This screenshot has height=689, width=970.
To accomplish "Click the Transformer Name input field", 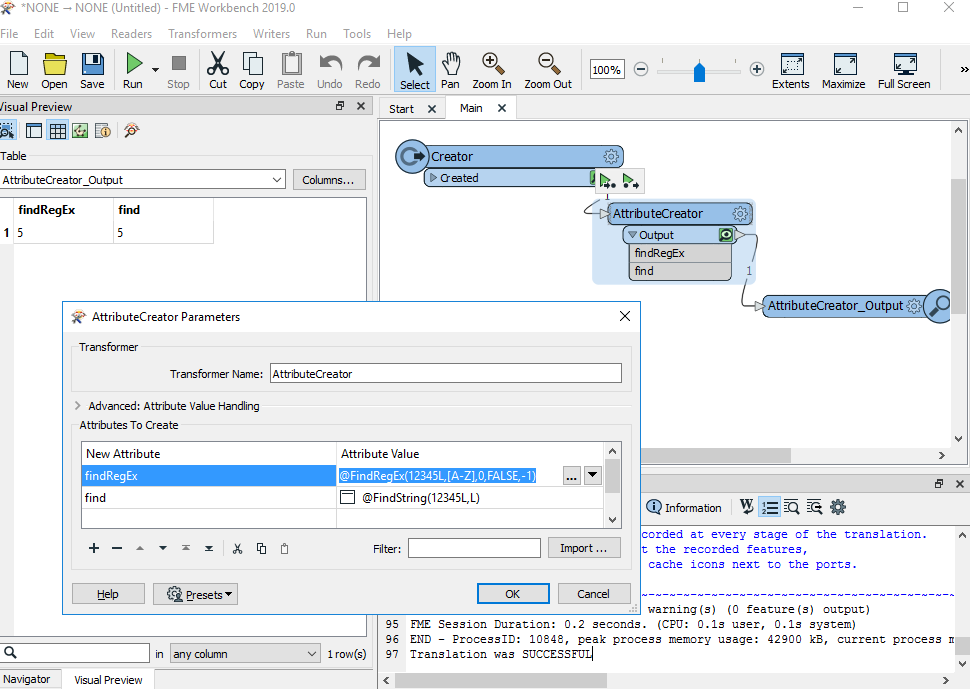I will pyautogui.click(x=445, y=374).
